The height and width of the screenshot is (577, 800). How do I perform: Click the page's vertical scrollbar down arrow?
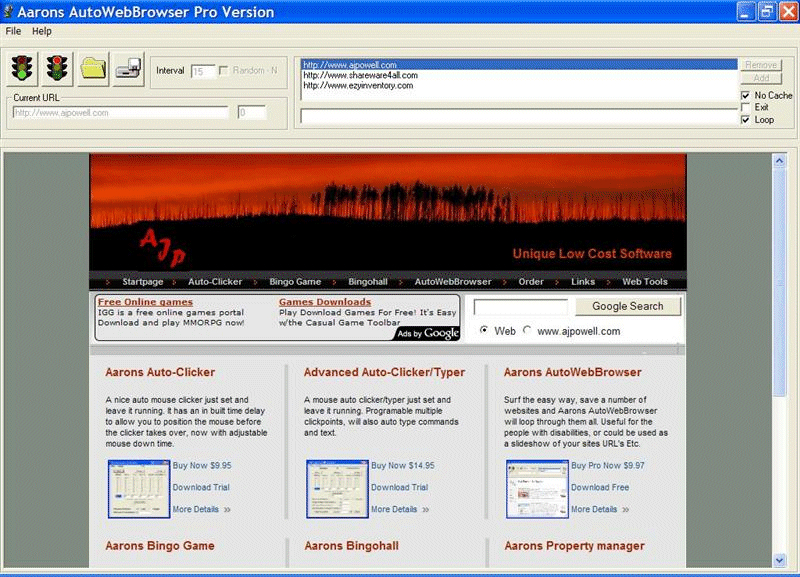coord(780,560)
